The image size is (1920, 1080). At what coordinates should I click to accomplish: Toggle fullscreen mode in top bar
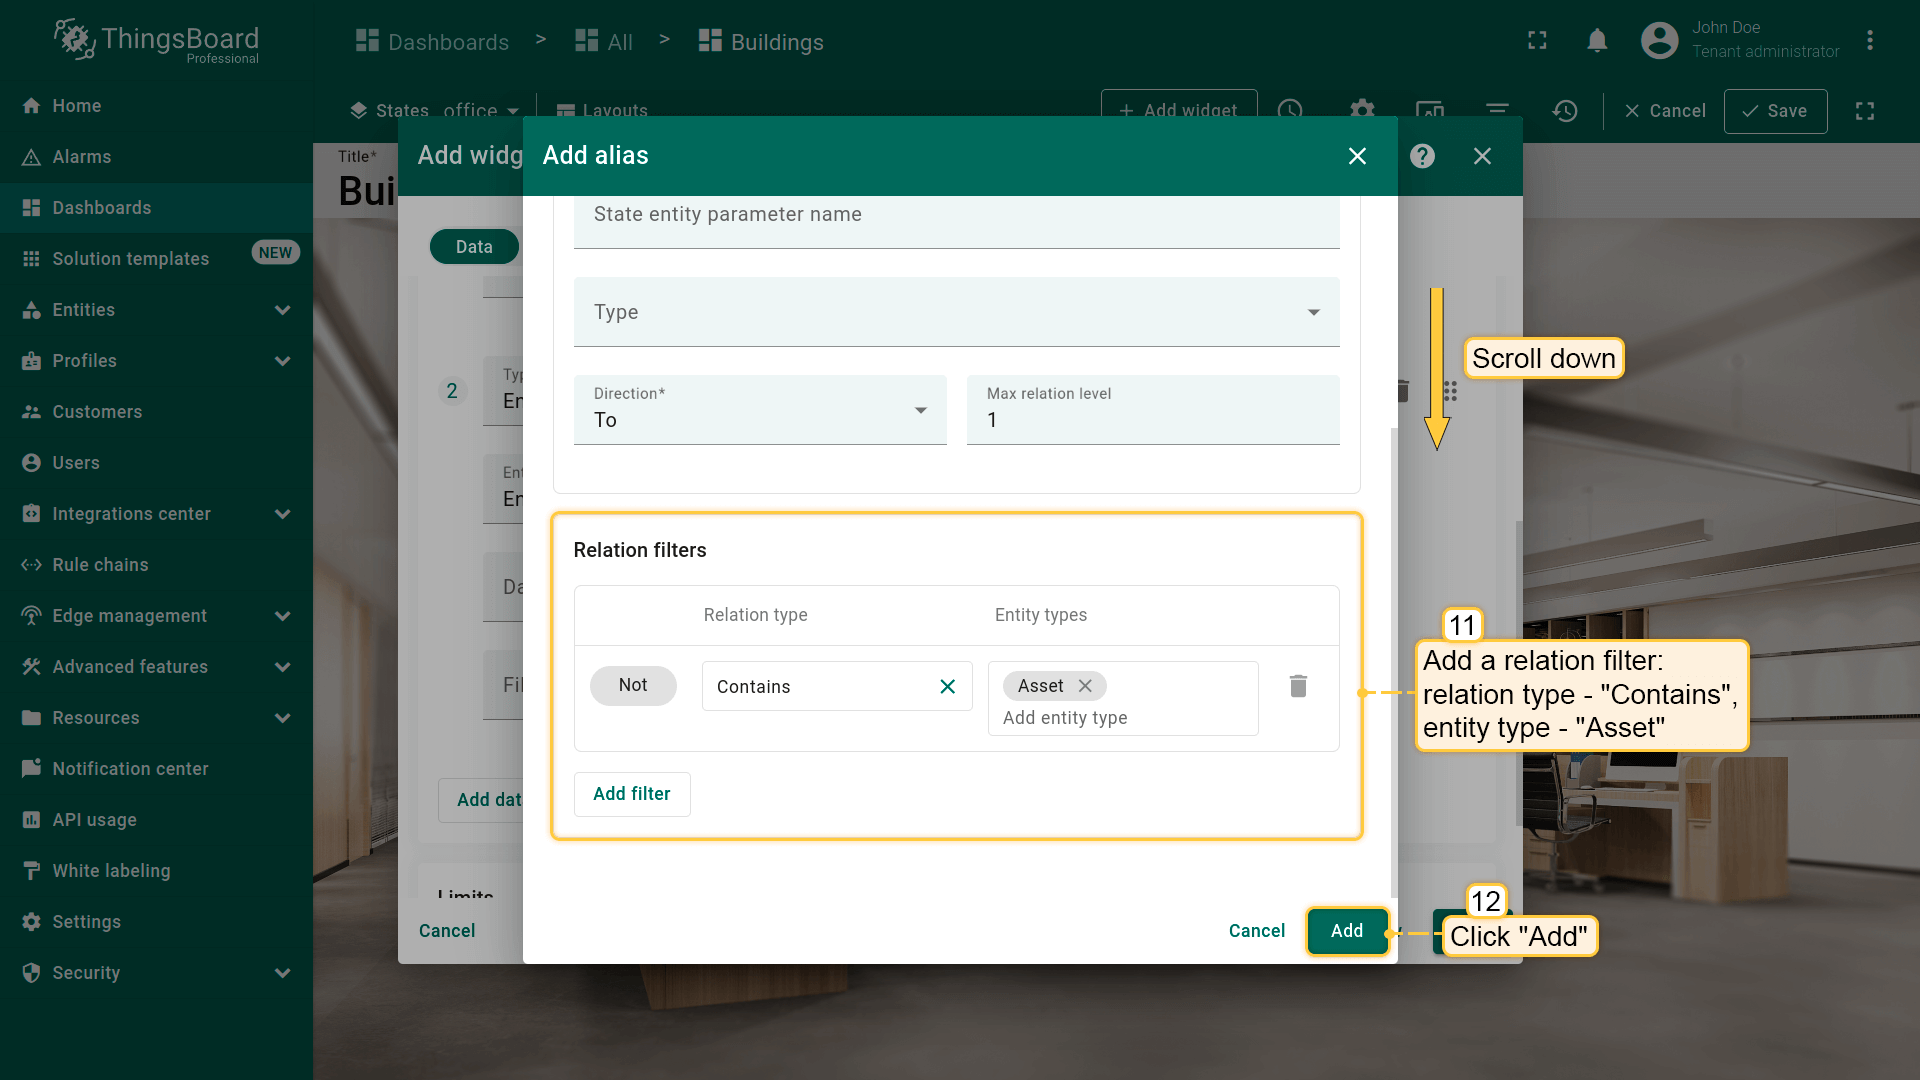1537,41
